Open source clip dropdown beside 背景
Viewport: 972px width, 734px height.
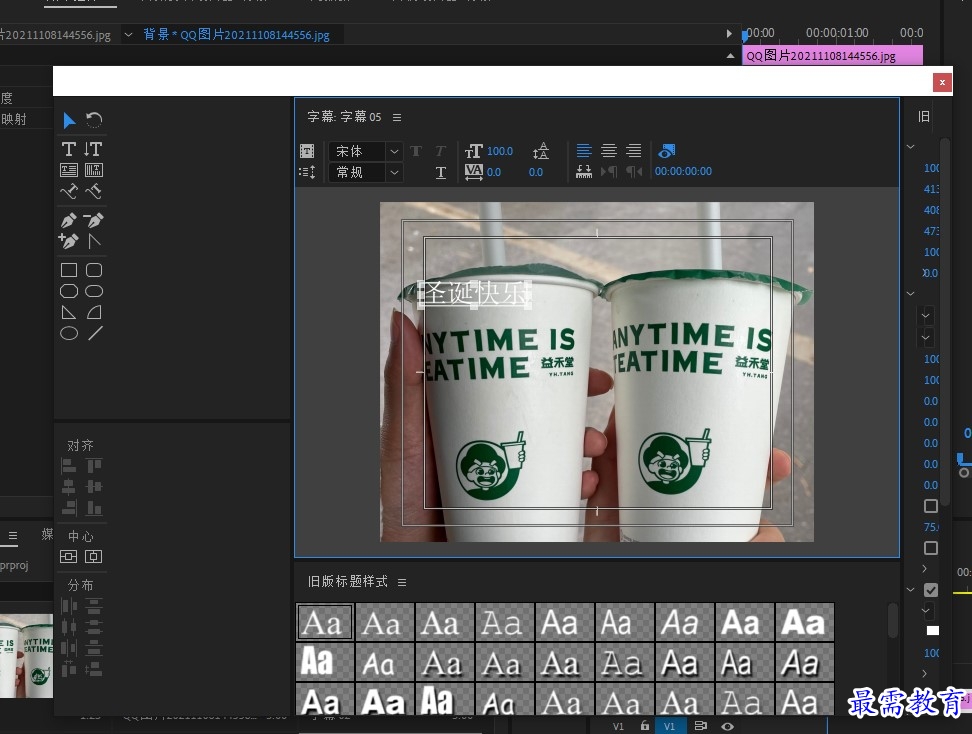[128, 35]
